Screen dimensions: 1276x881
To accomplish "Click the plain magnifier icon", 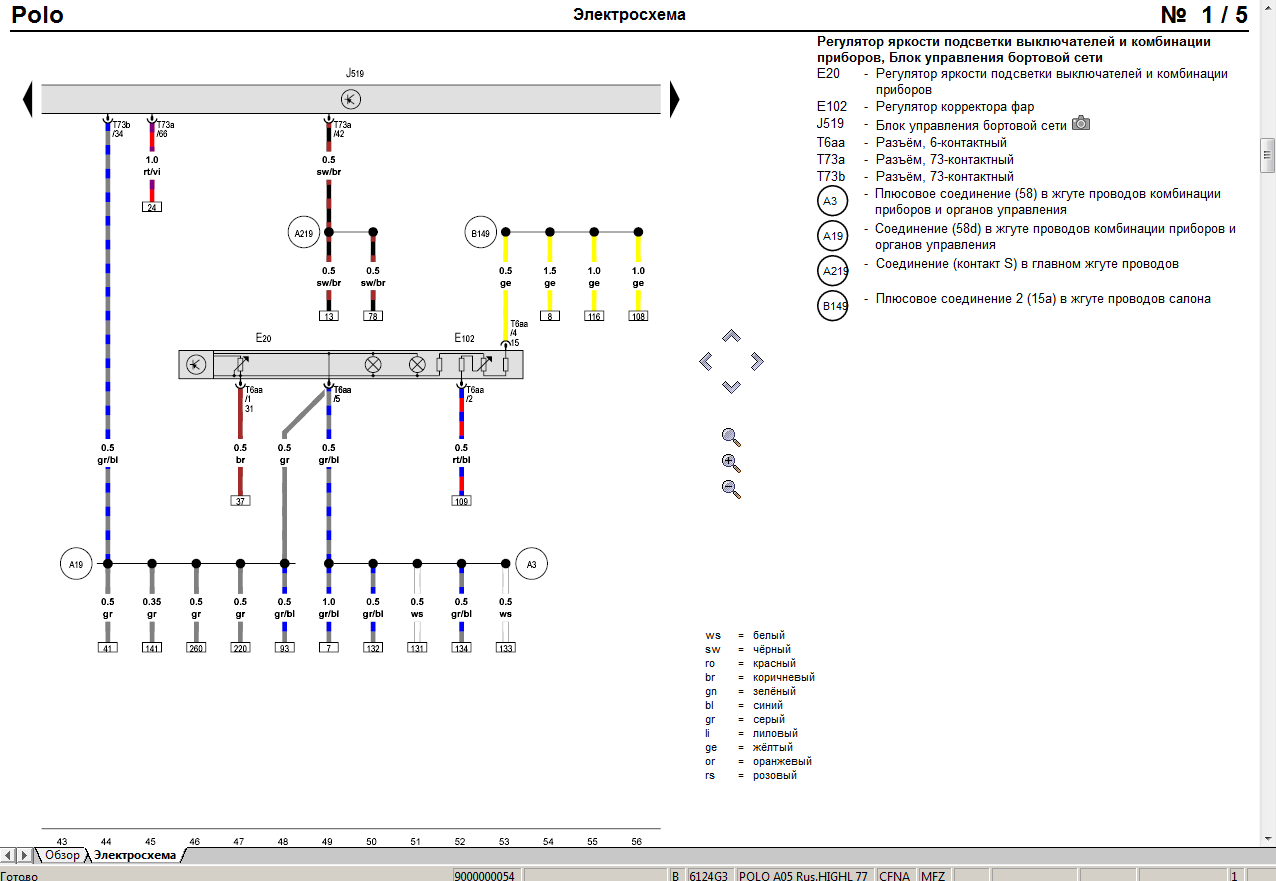I will click(x=731, y=437).
